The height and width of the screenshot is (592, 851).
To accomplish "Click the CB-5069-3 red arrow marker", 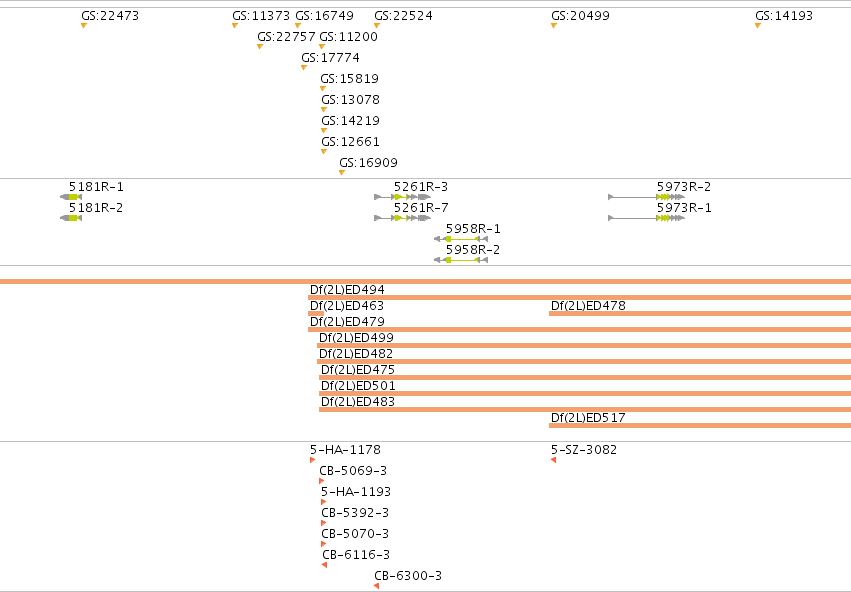I will coord(321,481).
